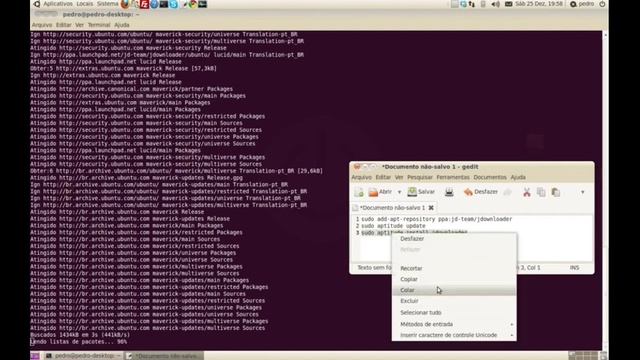Close the Documento não-salvo 1 tab
The image size is (640, 360).
(431, 208)
